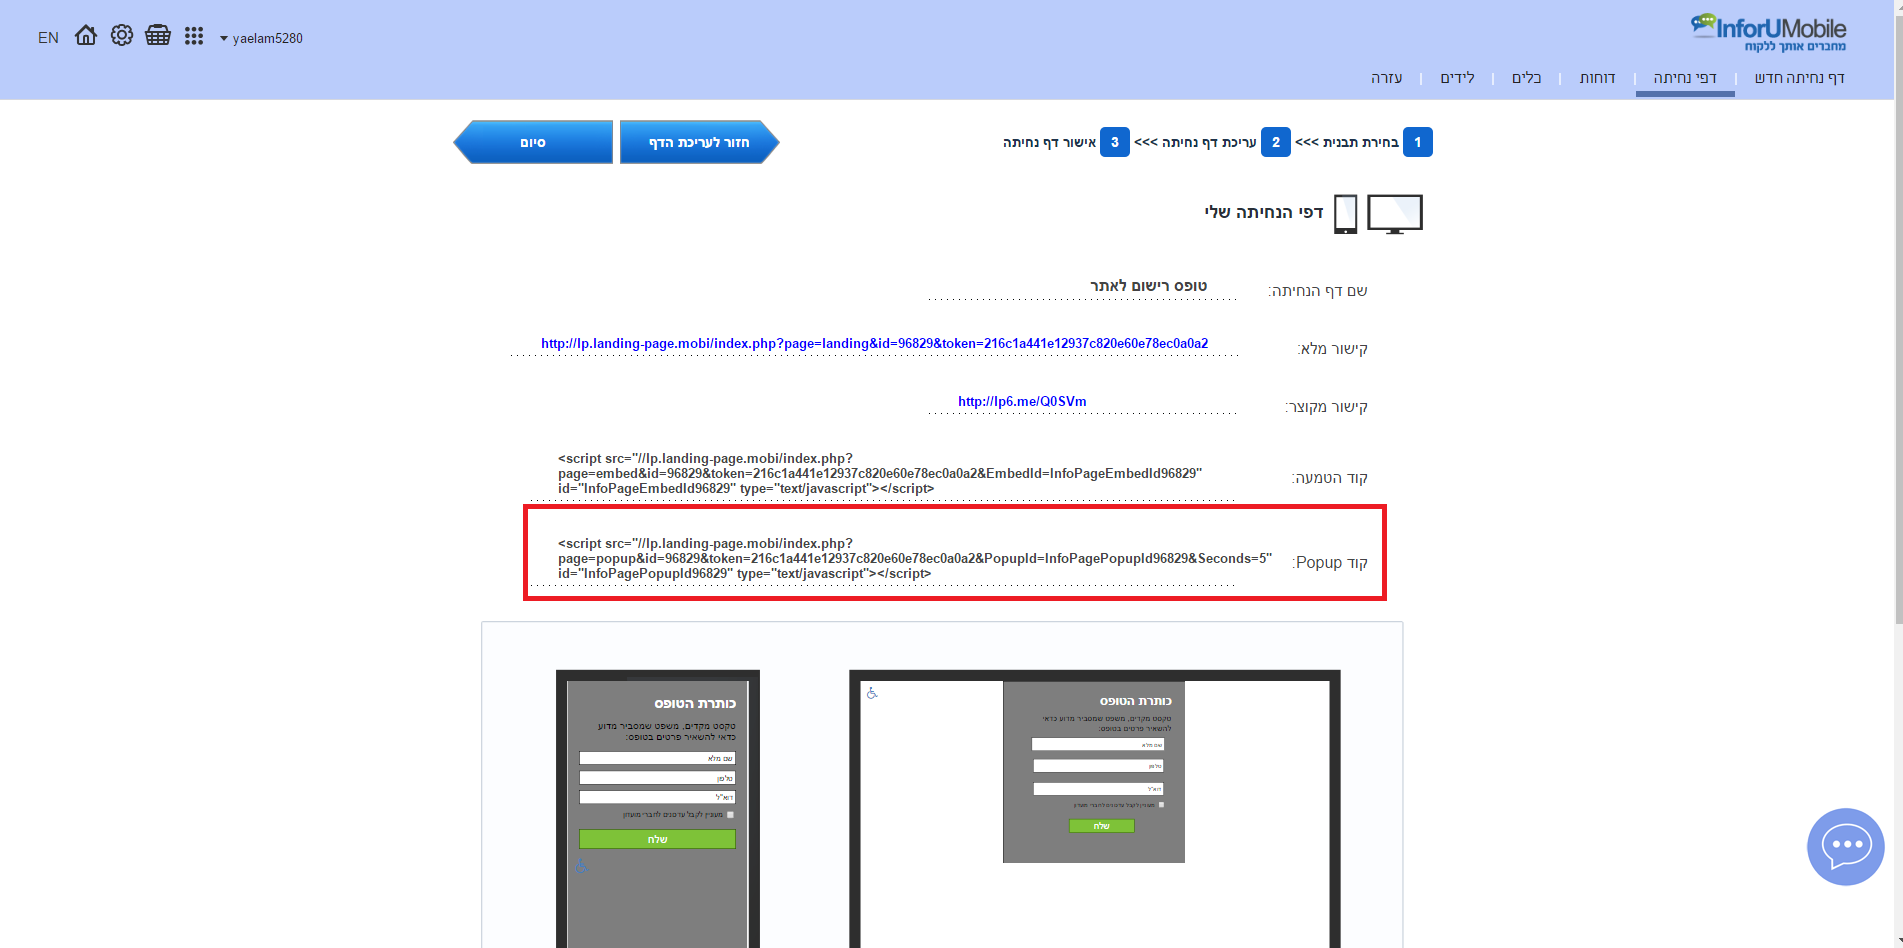Click the Popup code script text

coord(915,559)
